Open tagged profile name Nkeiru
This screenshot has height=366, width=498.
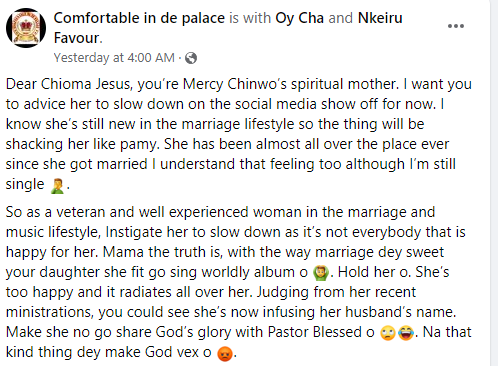click(380, 18)
